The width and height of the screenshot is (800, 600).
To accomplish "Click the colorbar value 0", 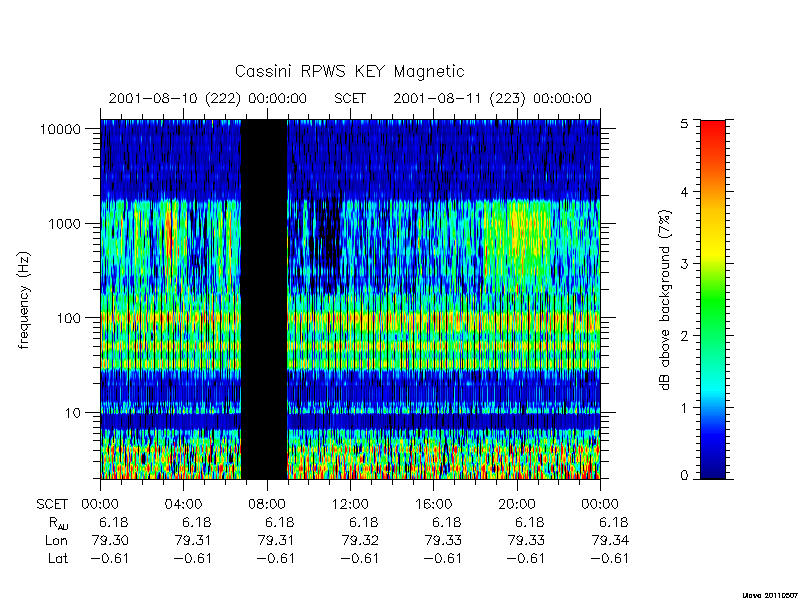I will (x=684, y=476).
